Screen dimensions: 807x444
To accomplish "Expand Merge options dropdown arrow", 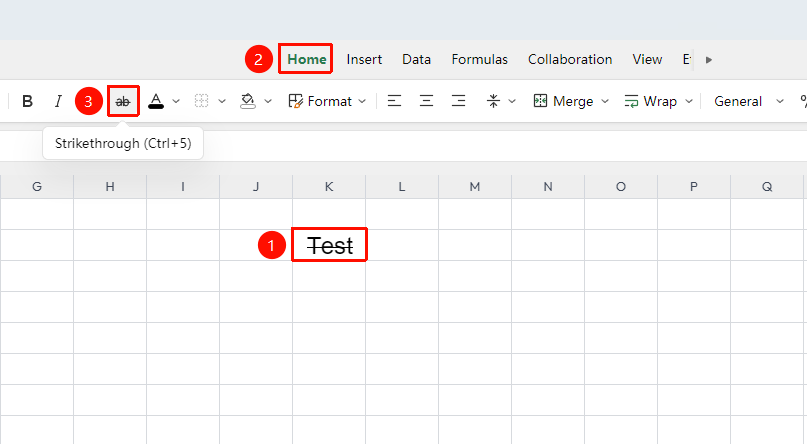I will 605,101.
